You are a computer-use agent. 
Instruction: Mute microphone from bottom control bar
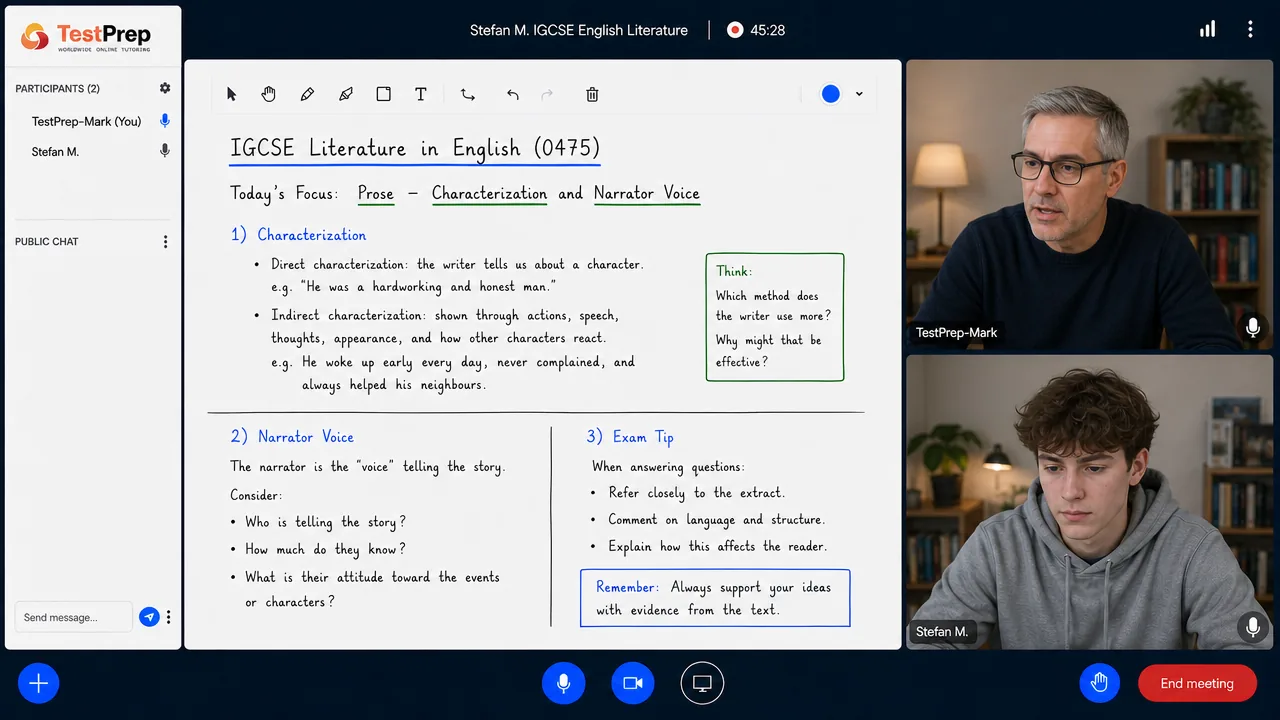[x=563, y=683]
